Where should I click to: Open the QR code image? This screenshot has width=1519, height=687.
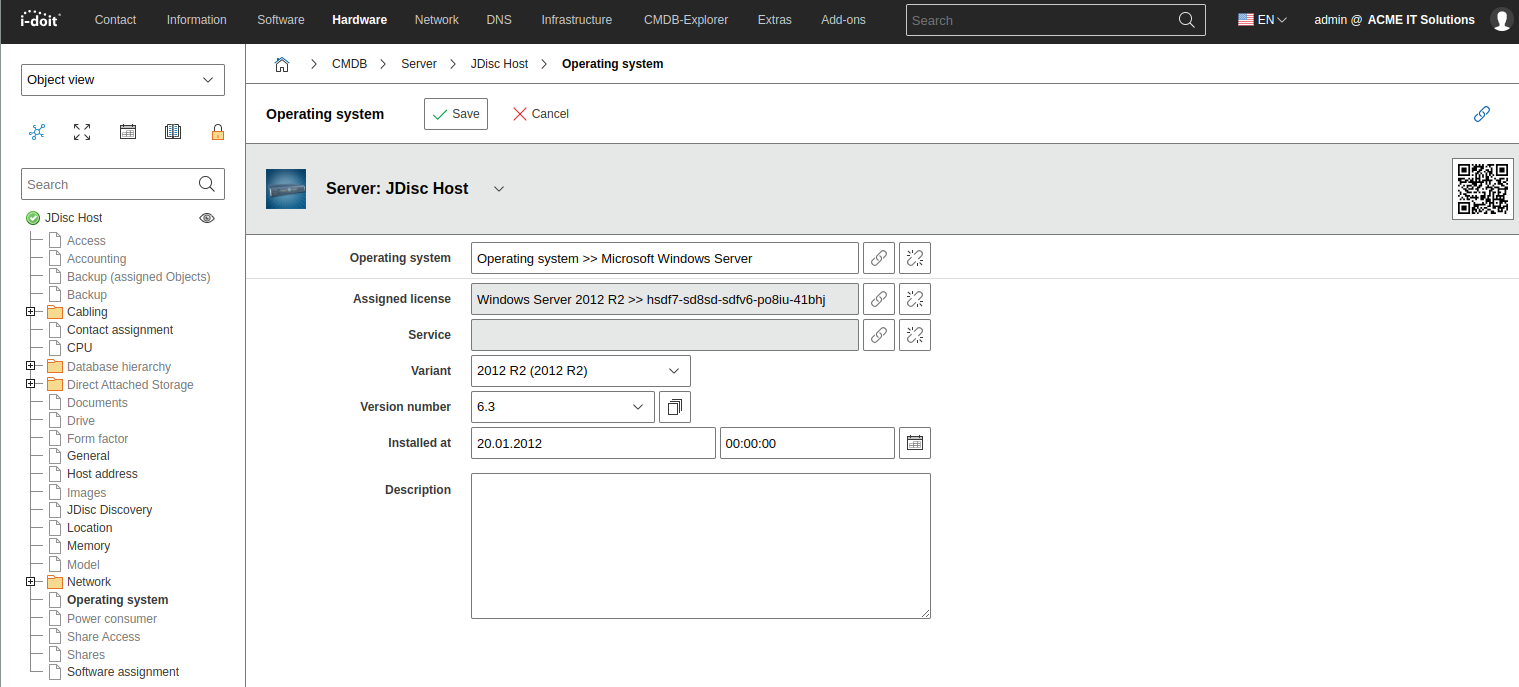tap(1483, 188)
